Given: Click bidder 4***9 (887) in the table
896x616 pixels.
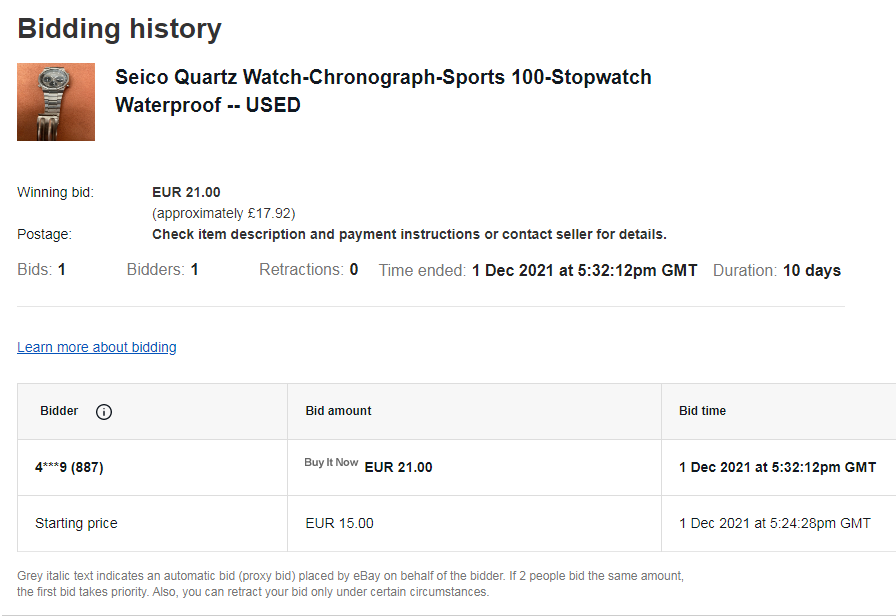Looking at the screenshot, I should 69,467.
